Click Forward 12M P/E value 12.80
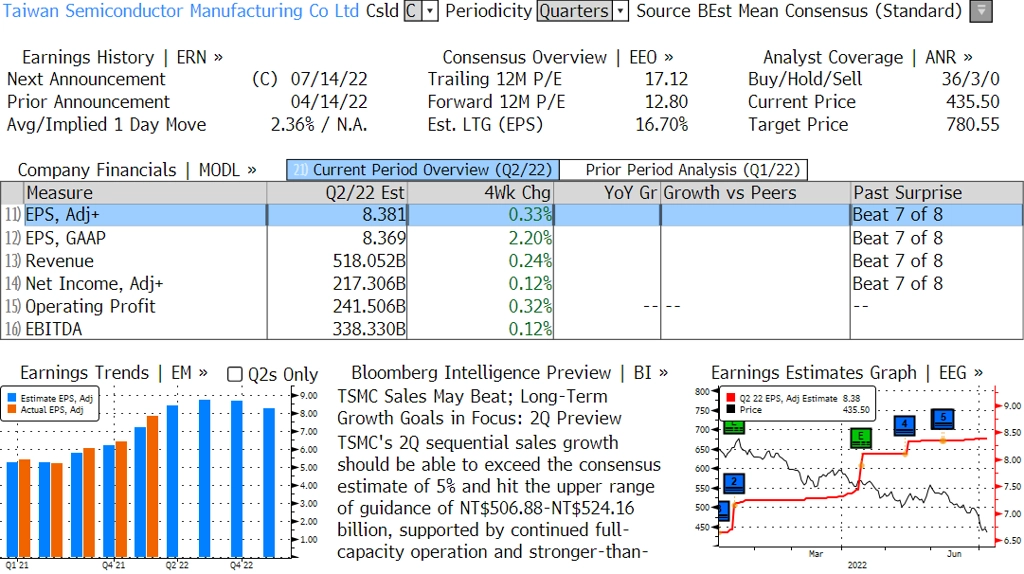 666,102
